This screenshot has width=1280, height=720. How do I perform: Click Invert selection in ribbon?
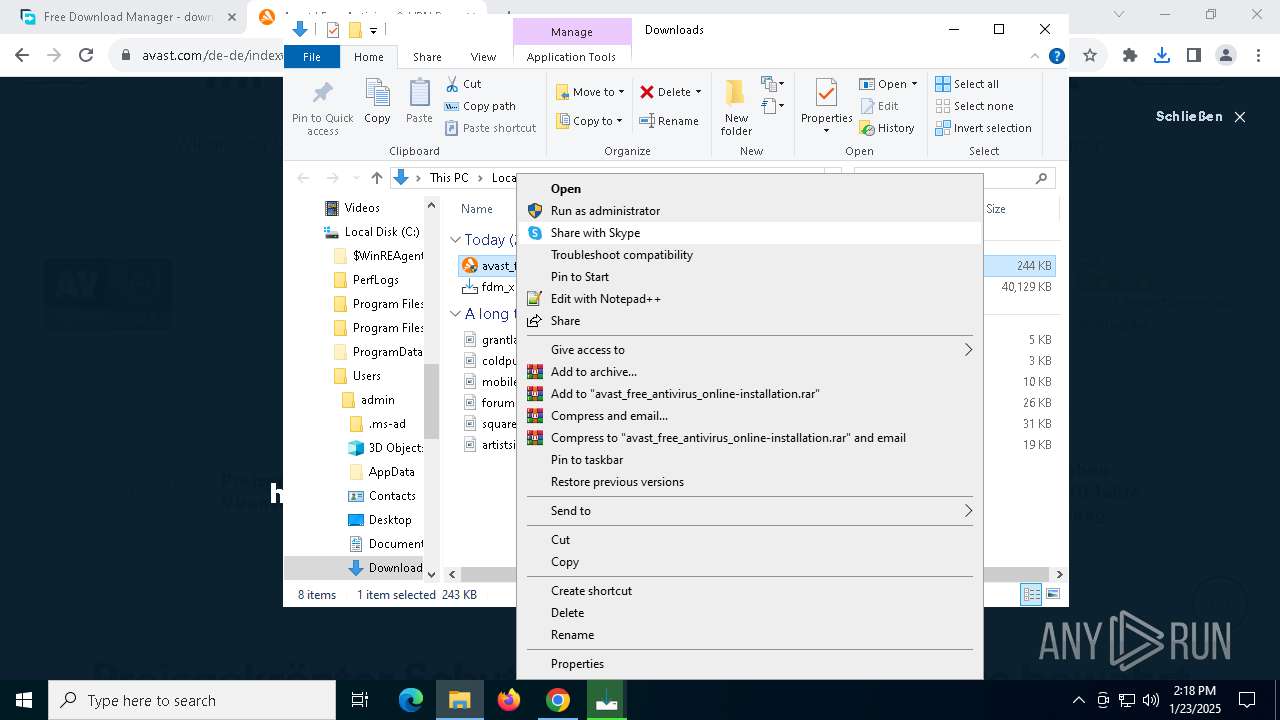pyautogui.click(x=983, y=128)
